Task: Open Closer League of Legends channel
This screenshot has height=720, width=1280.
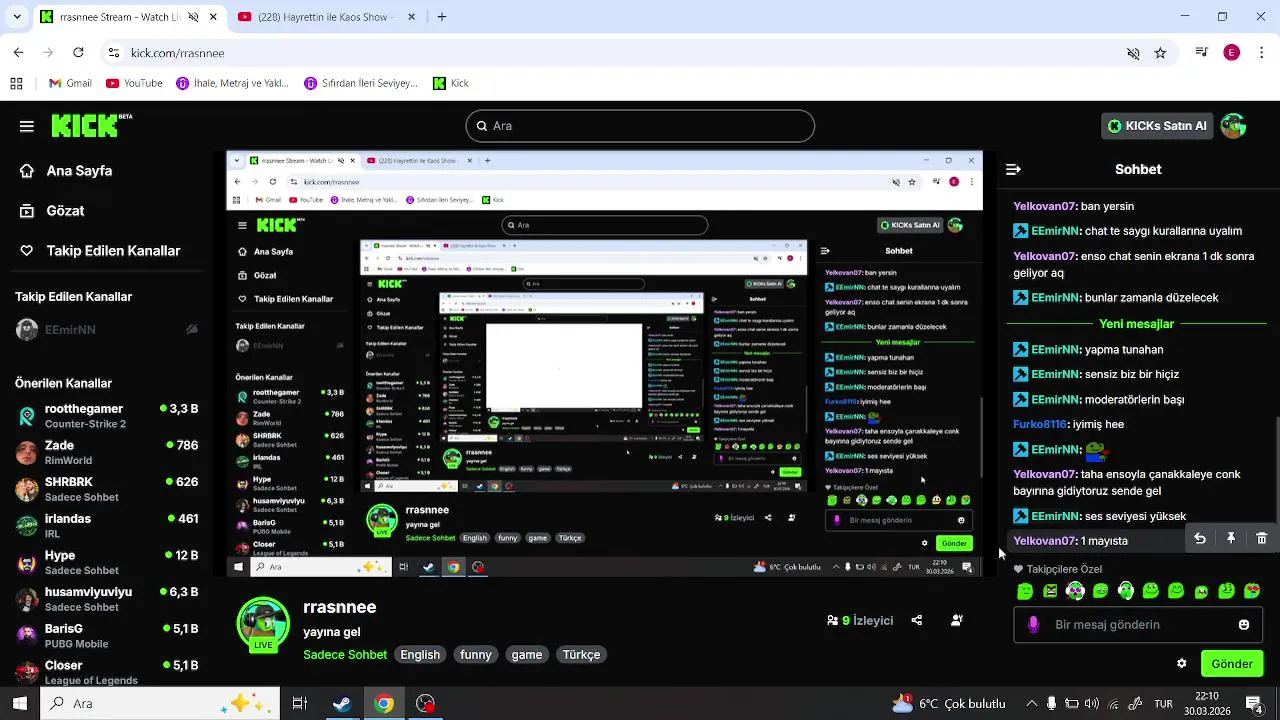Action: coord(107,672)
